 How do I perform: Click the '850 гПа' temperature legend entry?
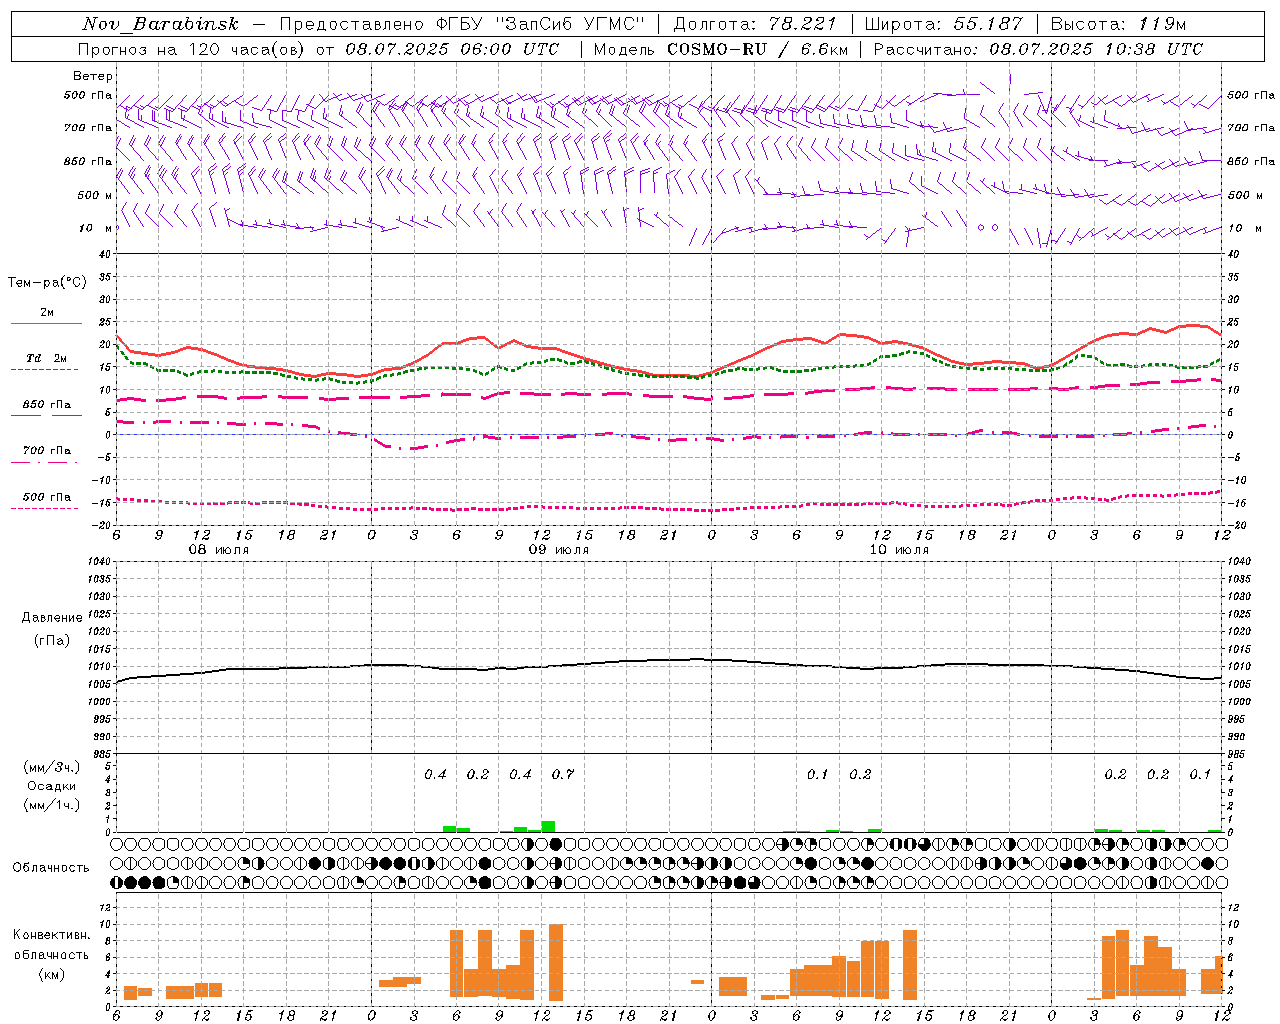(x=47, y=405)
